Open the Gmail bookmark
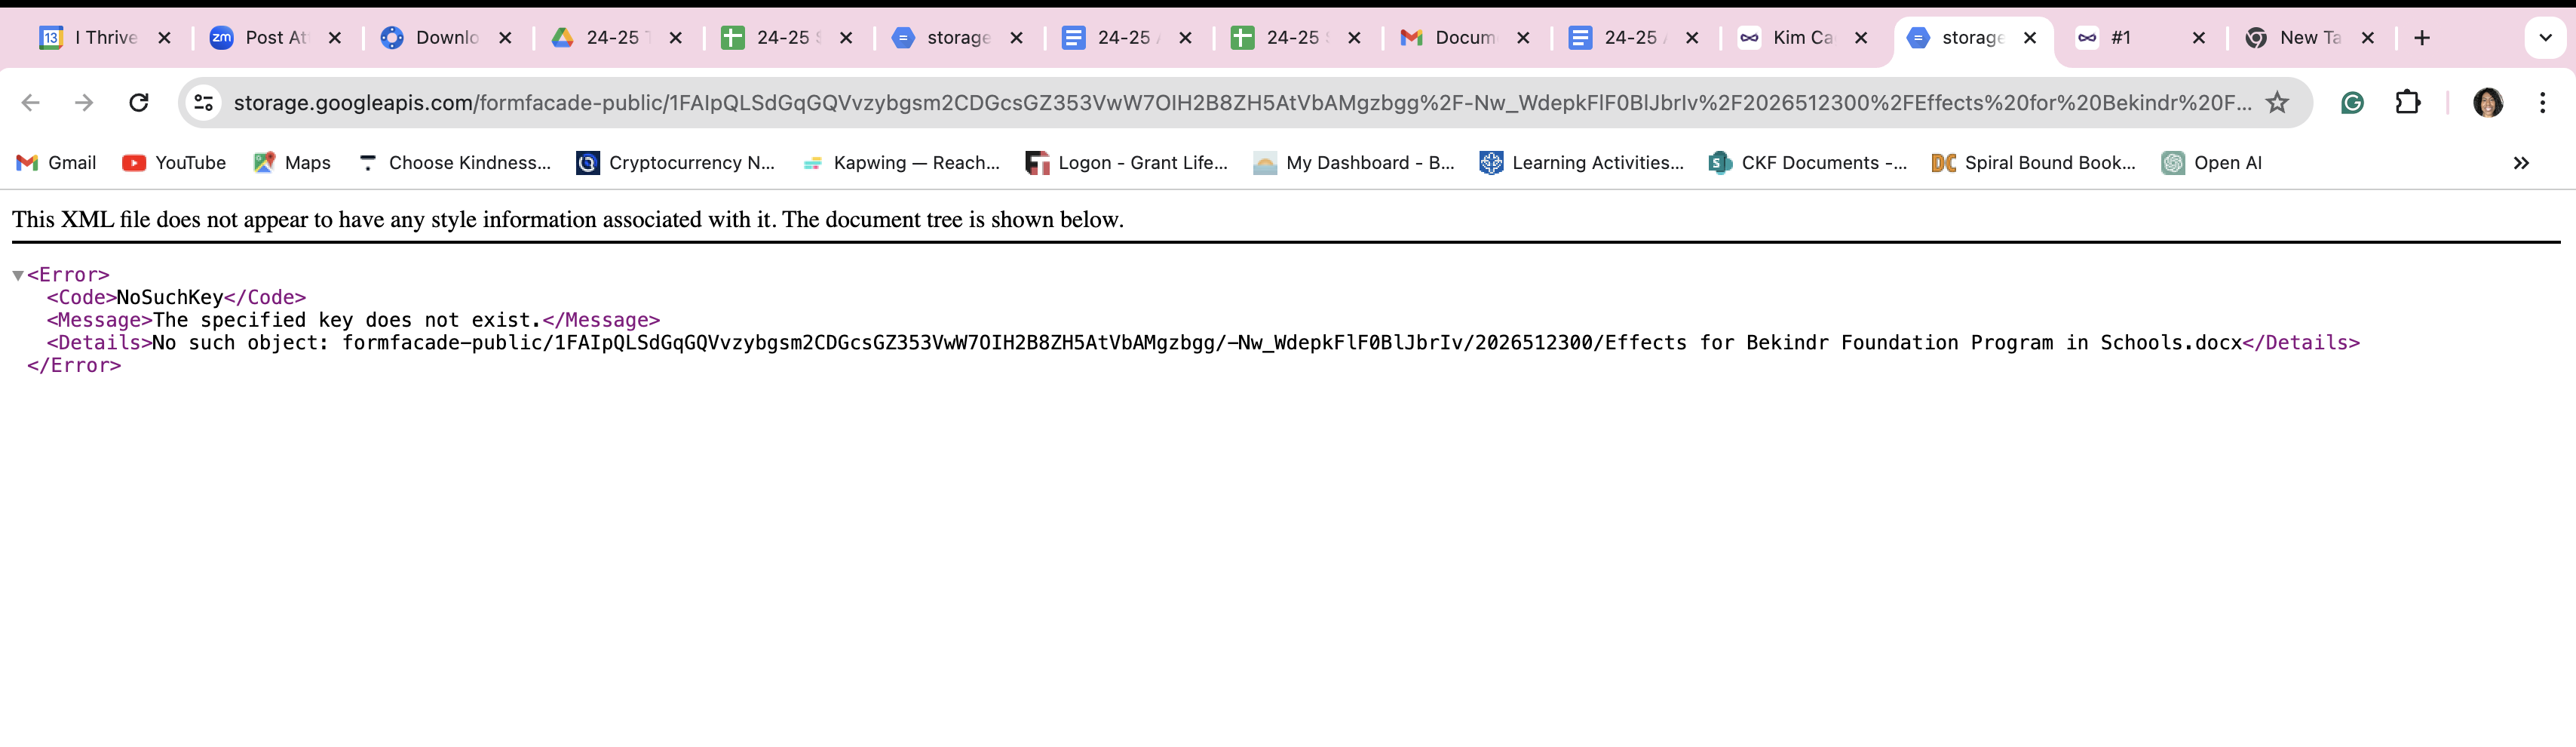Screen dimensions: 2576x747 point(57,163)
